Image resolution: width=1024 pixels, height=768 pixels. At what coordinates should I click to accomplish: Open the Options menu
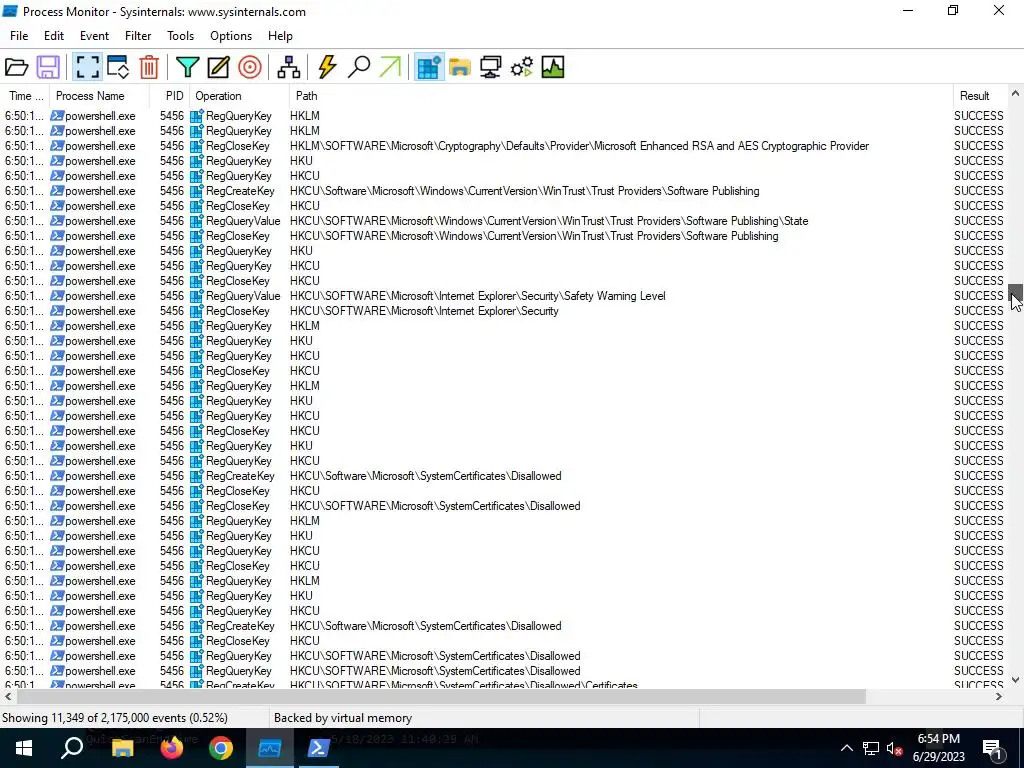click(231, 36)
